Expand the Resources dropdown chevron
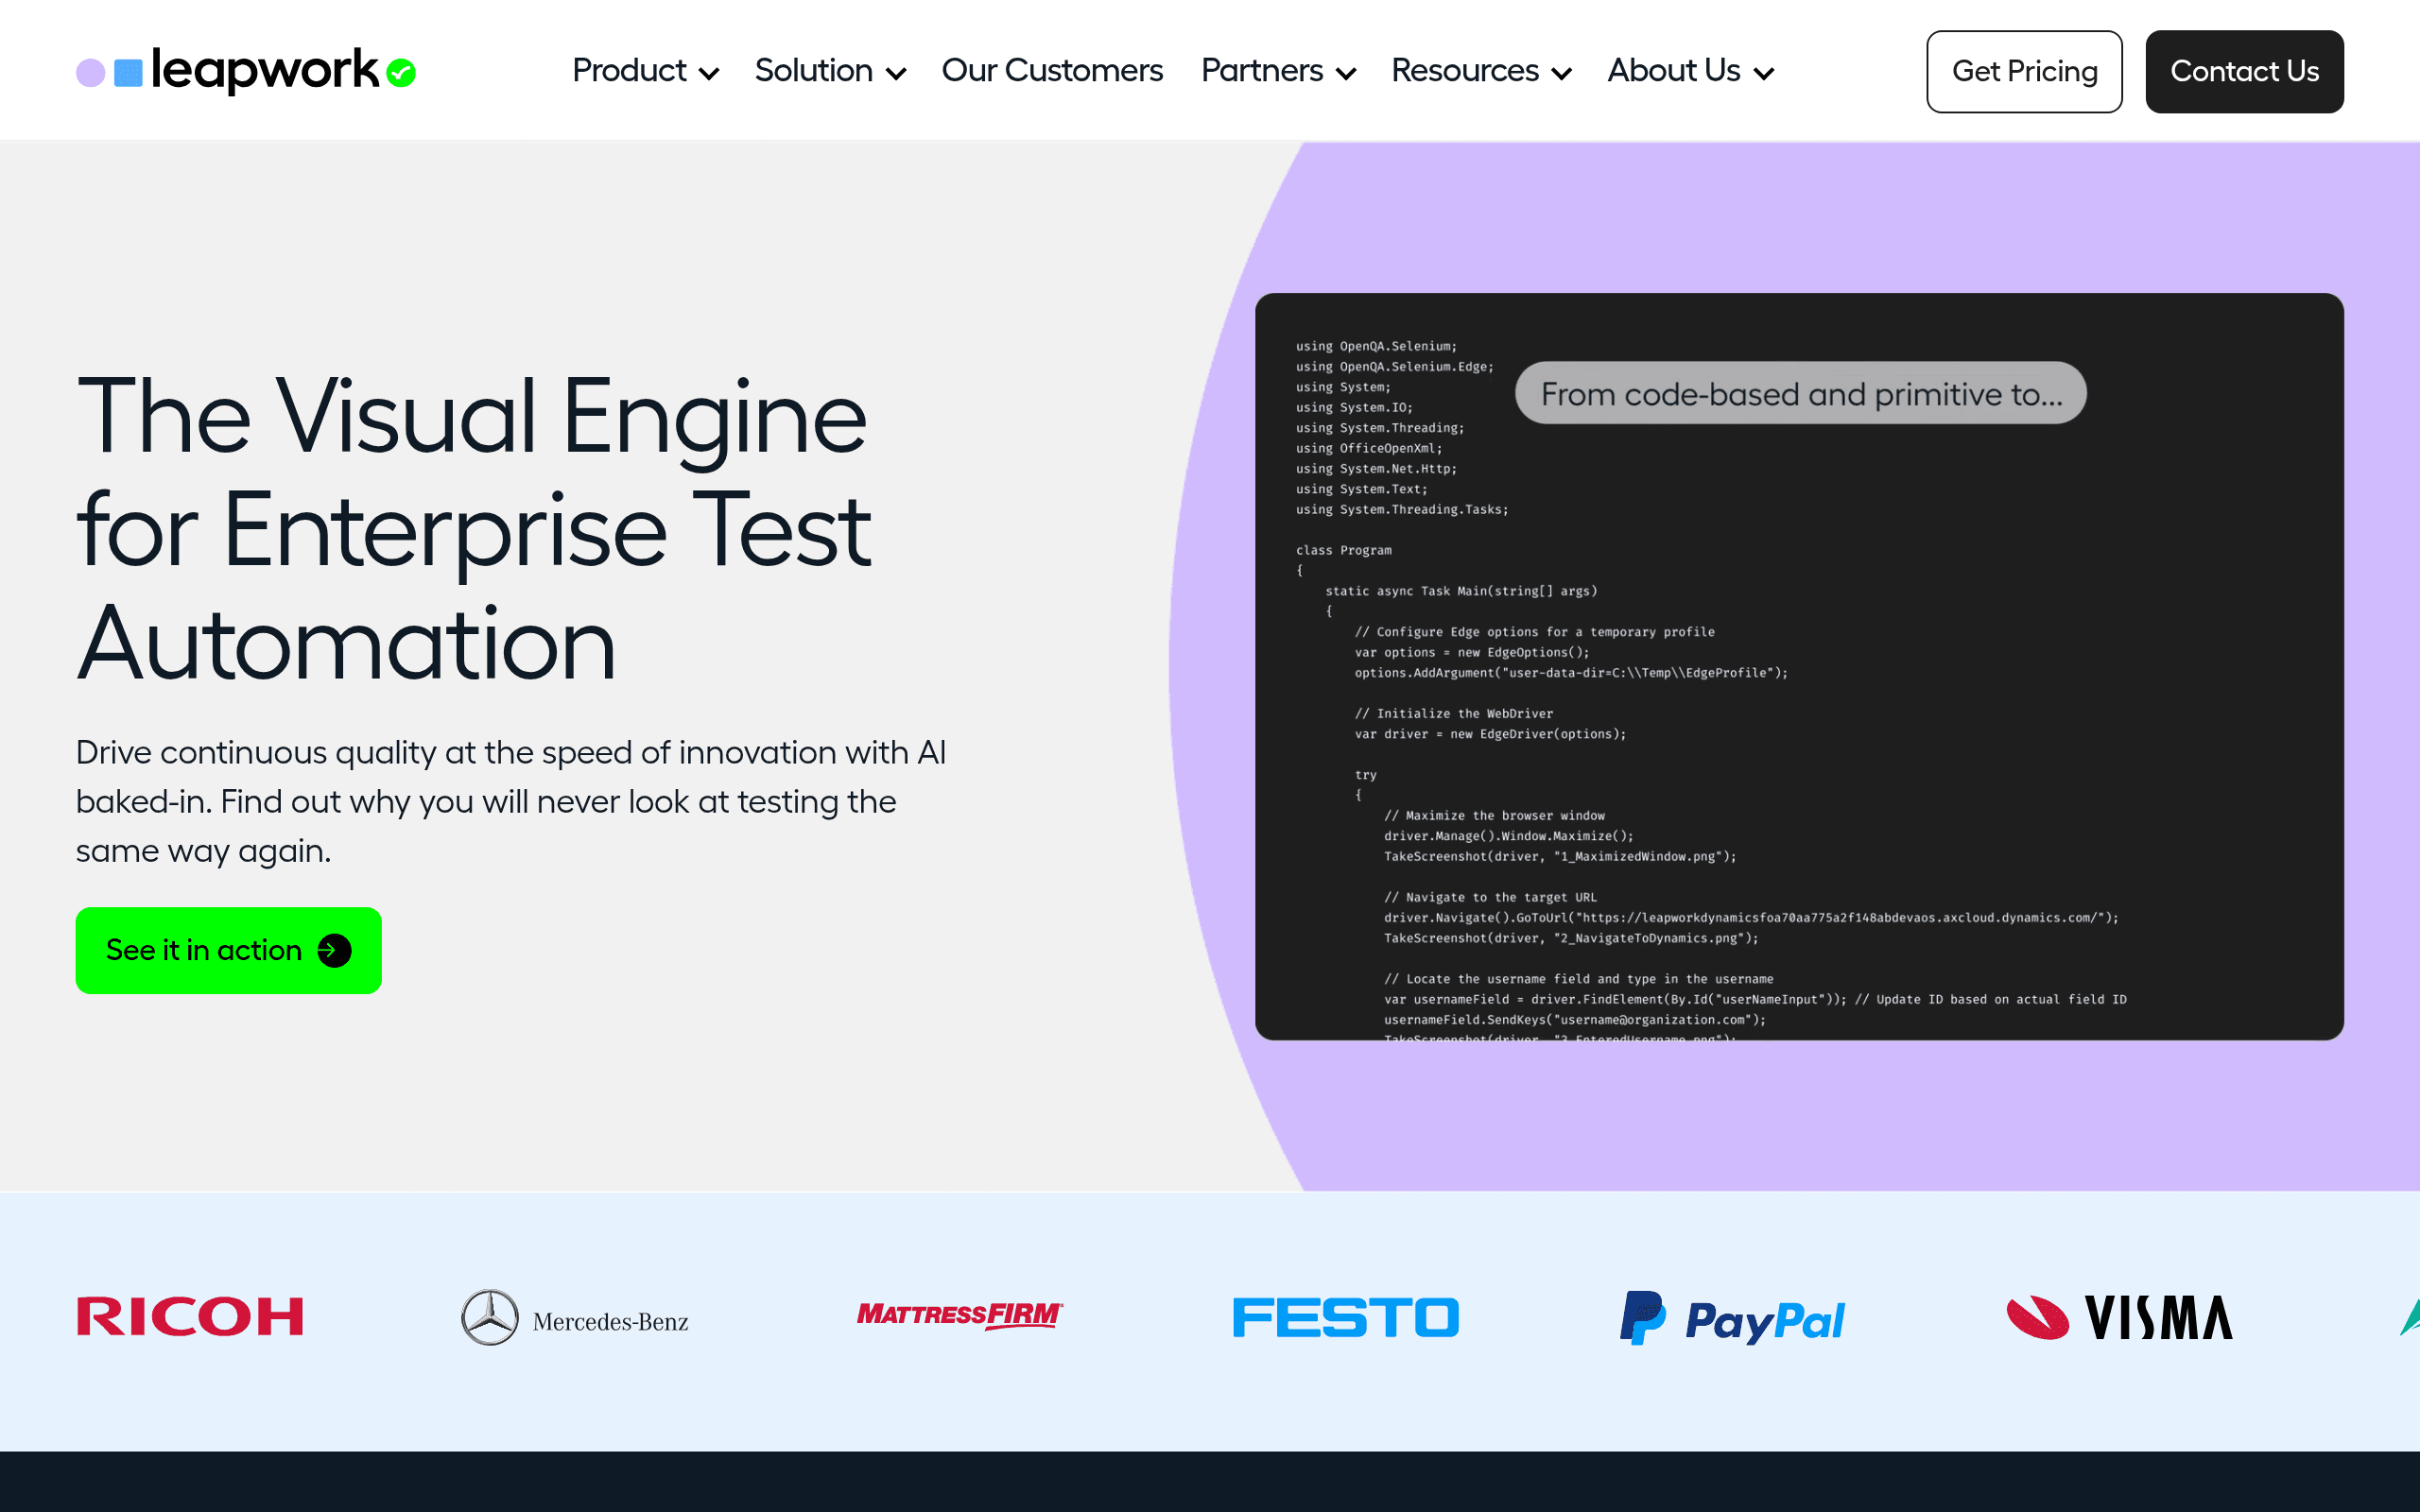 1561,73
